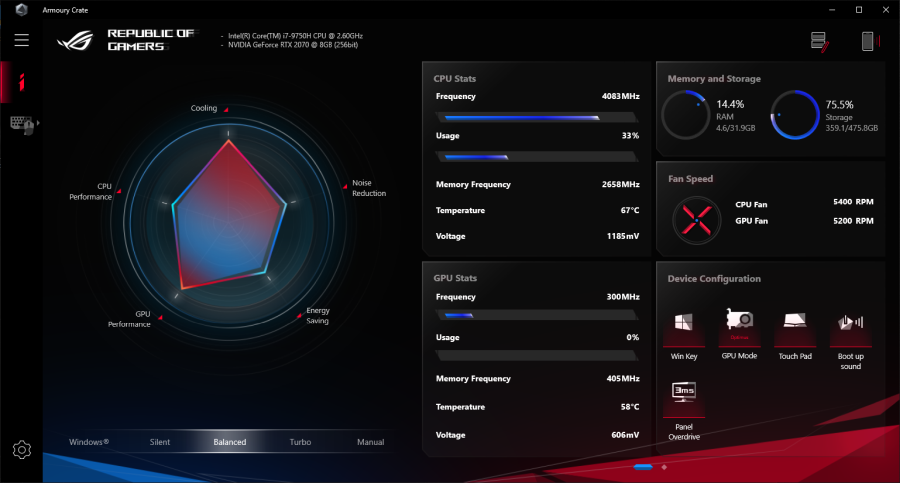Click the 5200 RPM GPU fan value

853,221
